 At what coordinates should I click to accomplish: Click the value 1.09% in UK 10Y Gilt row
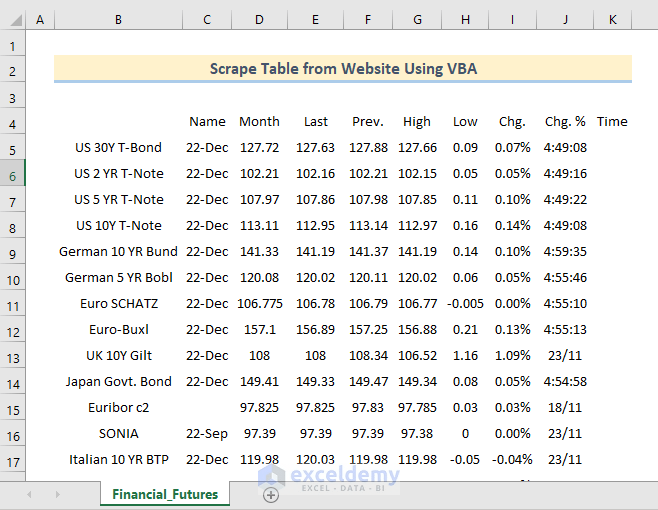(x=512, y=356)
